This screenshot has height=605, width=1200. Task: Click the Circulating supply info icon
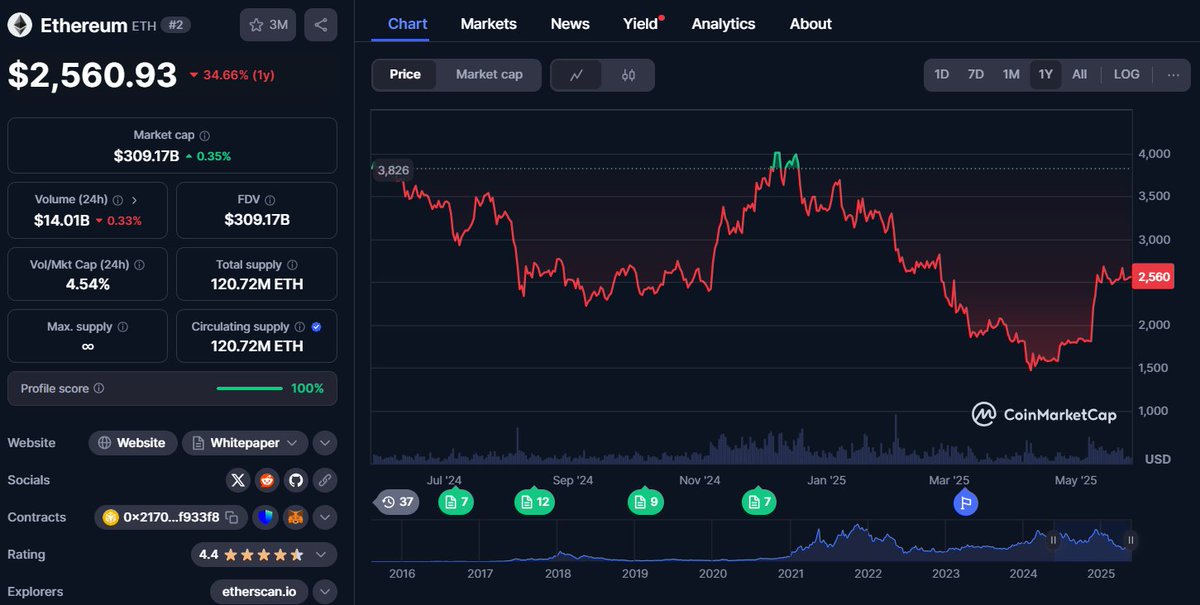pyautogui.click(x=299, y=327)
